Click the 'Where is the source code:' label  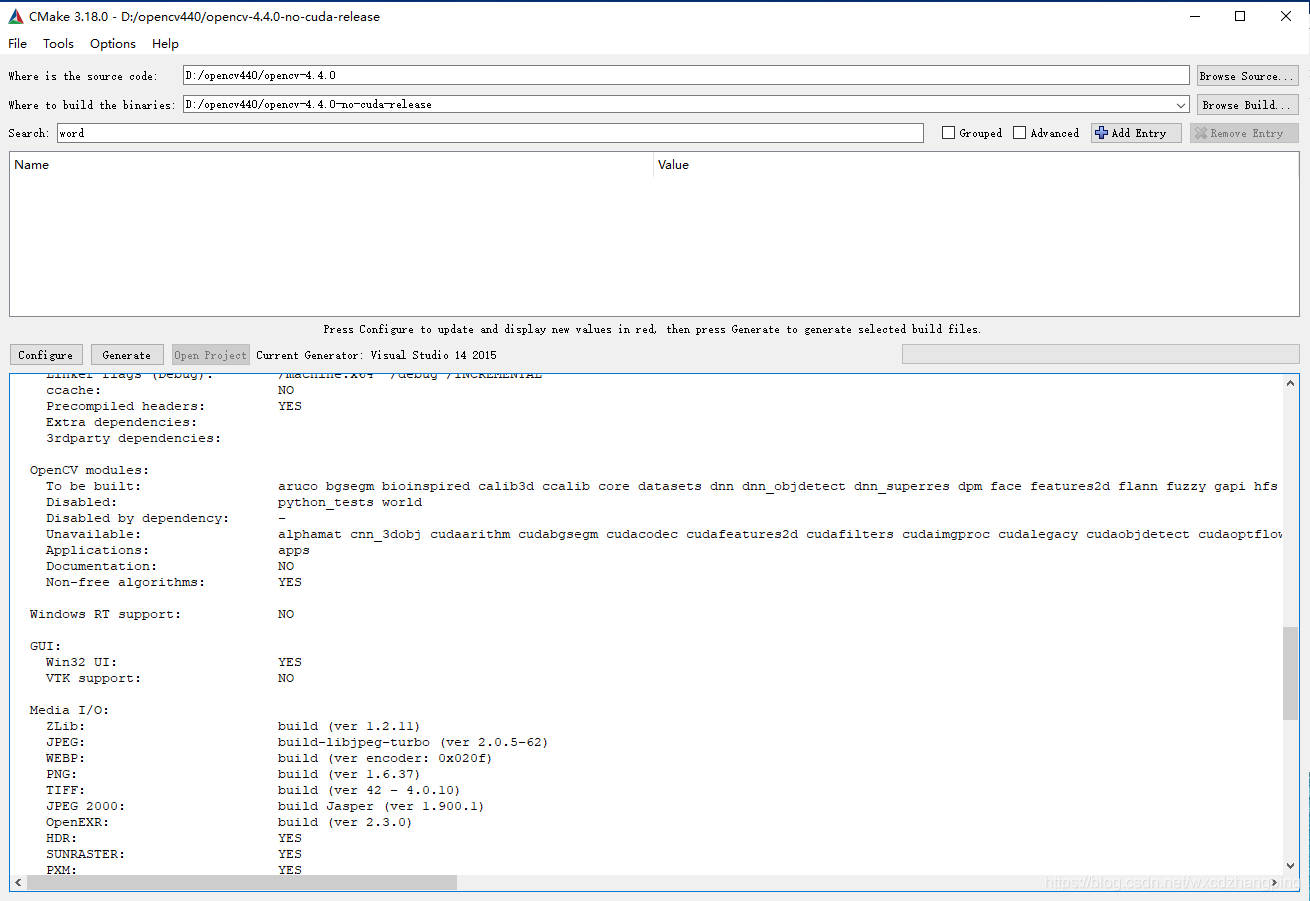coord(83,76)
